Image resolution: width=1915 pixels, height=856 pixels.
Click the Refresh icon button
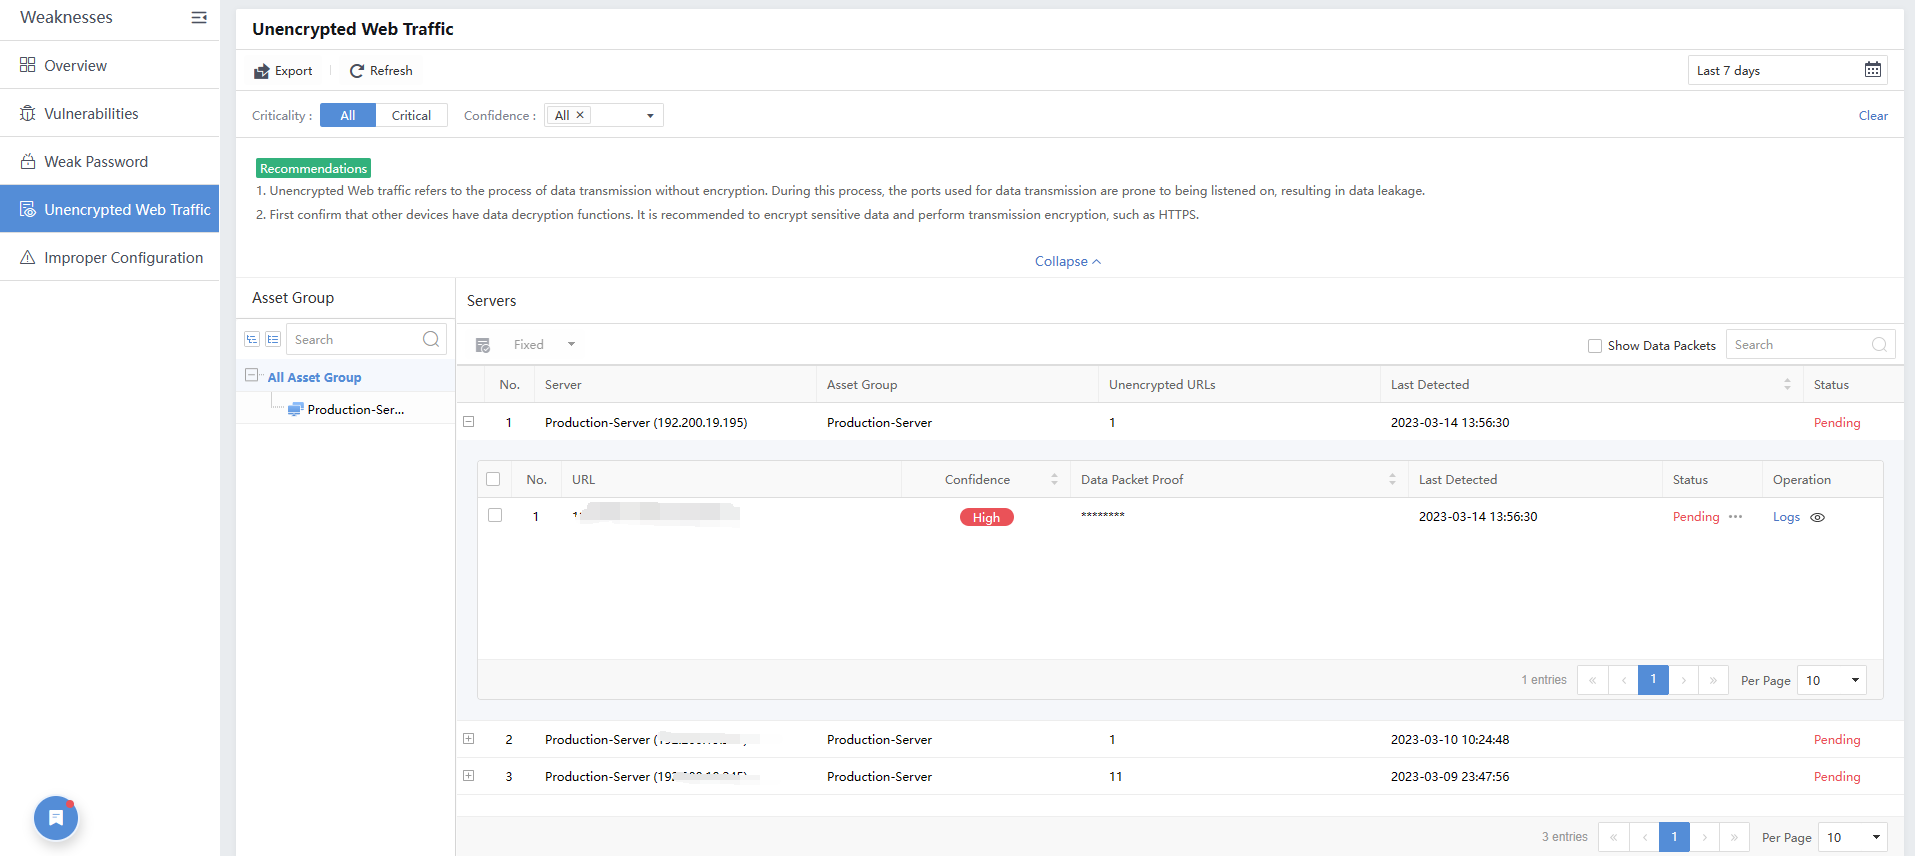click(x=357, y=71)
